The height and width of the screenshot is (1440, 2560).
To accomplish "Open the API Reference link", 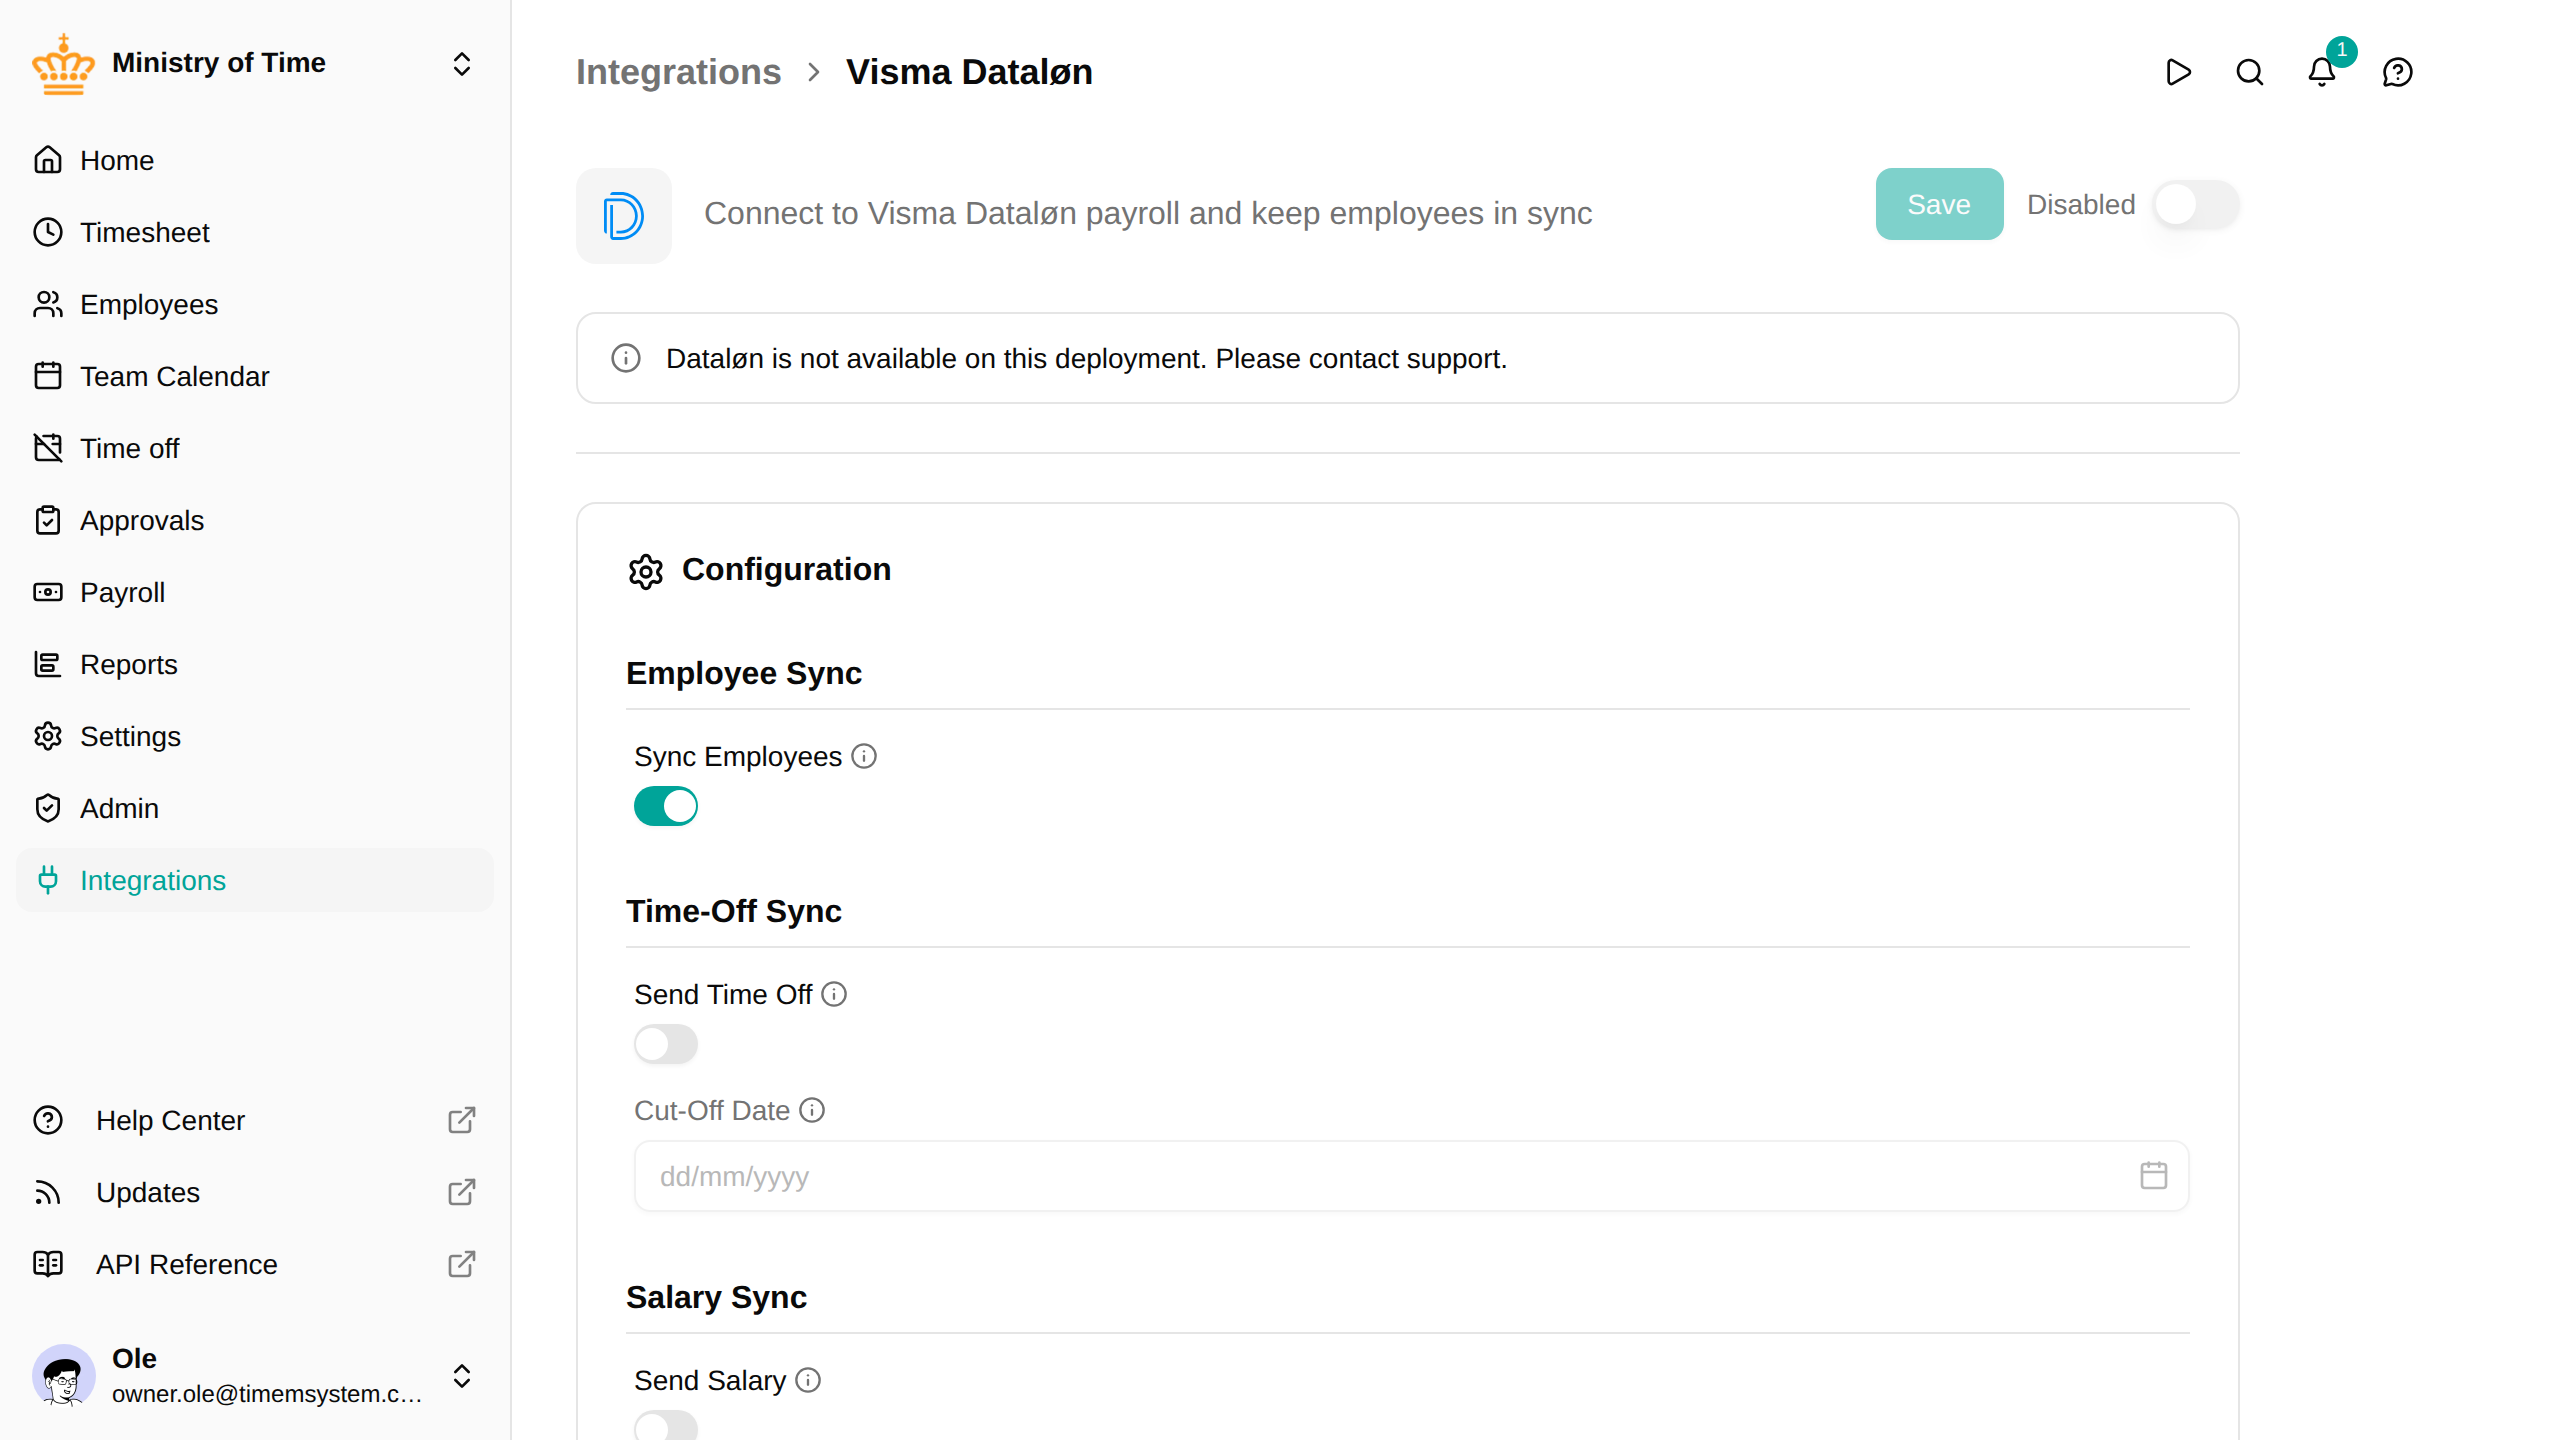I will 255,1264.
